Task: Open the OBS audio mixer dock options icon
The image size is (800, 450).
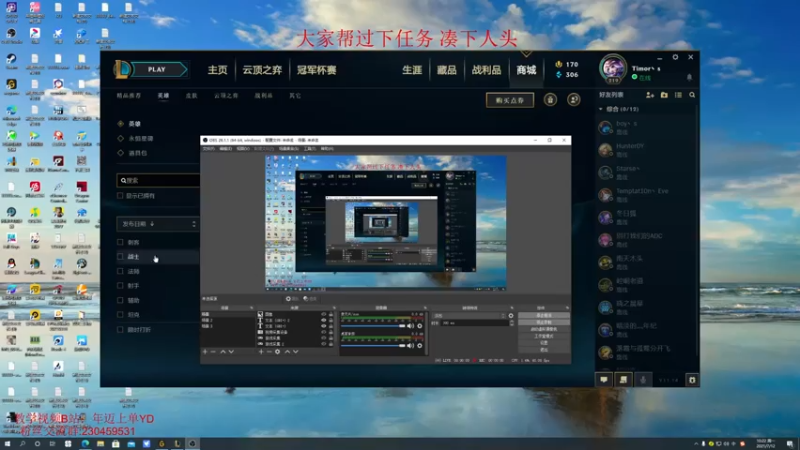Action: click(425, 308)
